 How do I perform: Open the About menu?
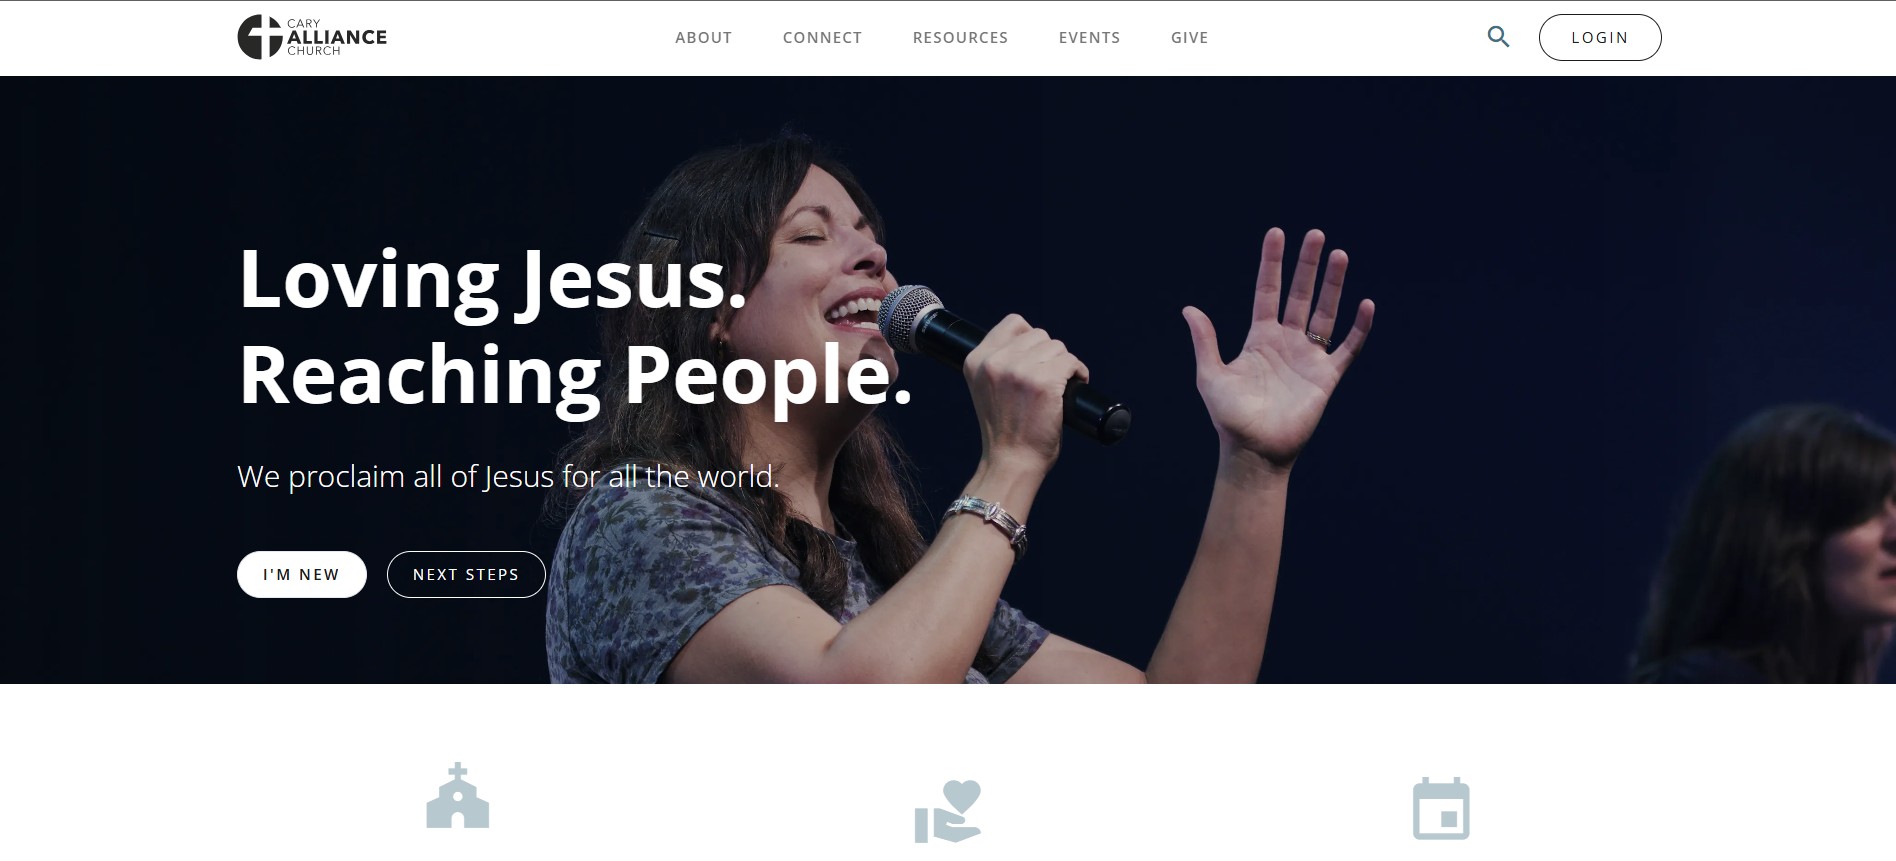(x=704, y=37)
